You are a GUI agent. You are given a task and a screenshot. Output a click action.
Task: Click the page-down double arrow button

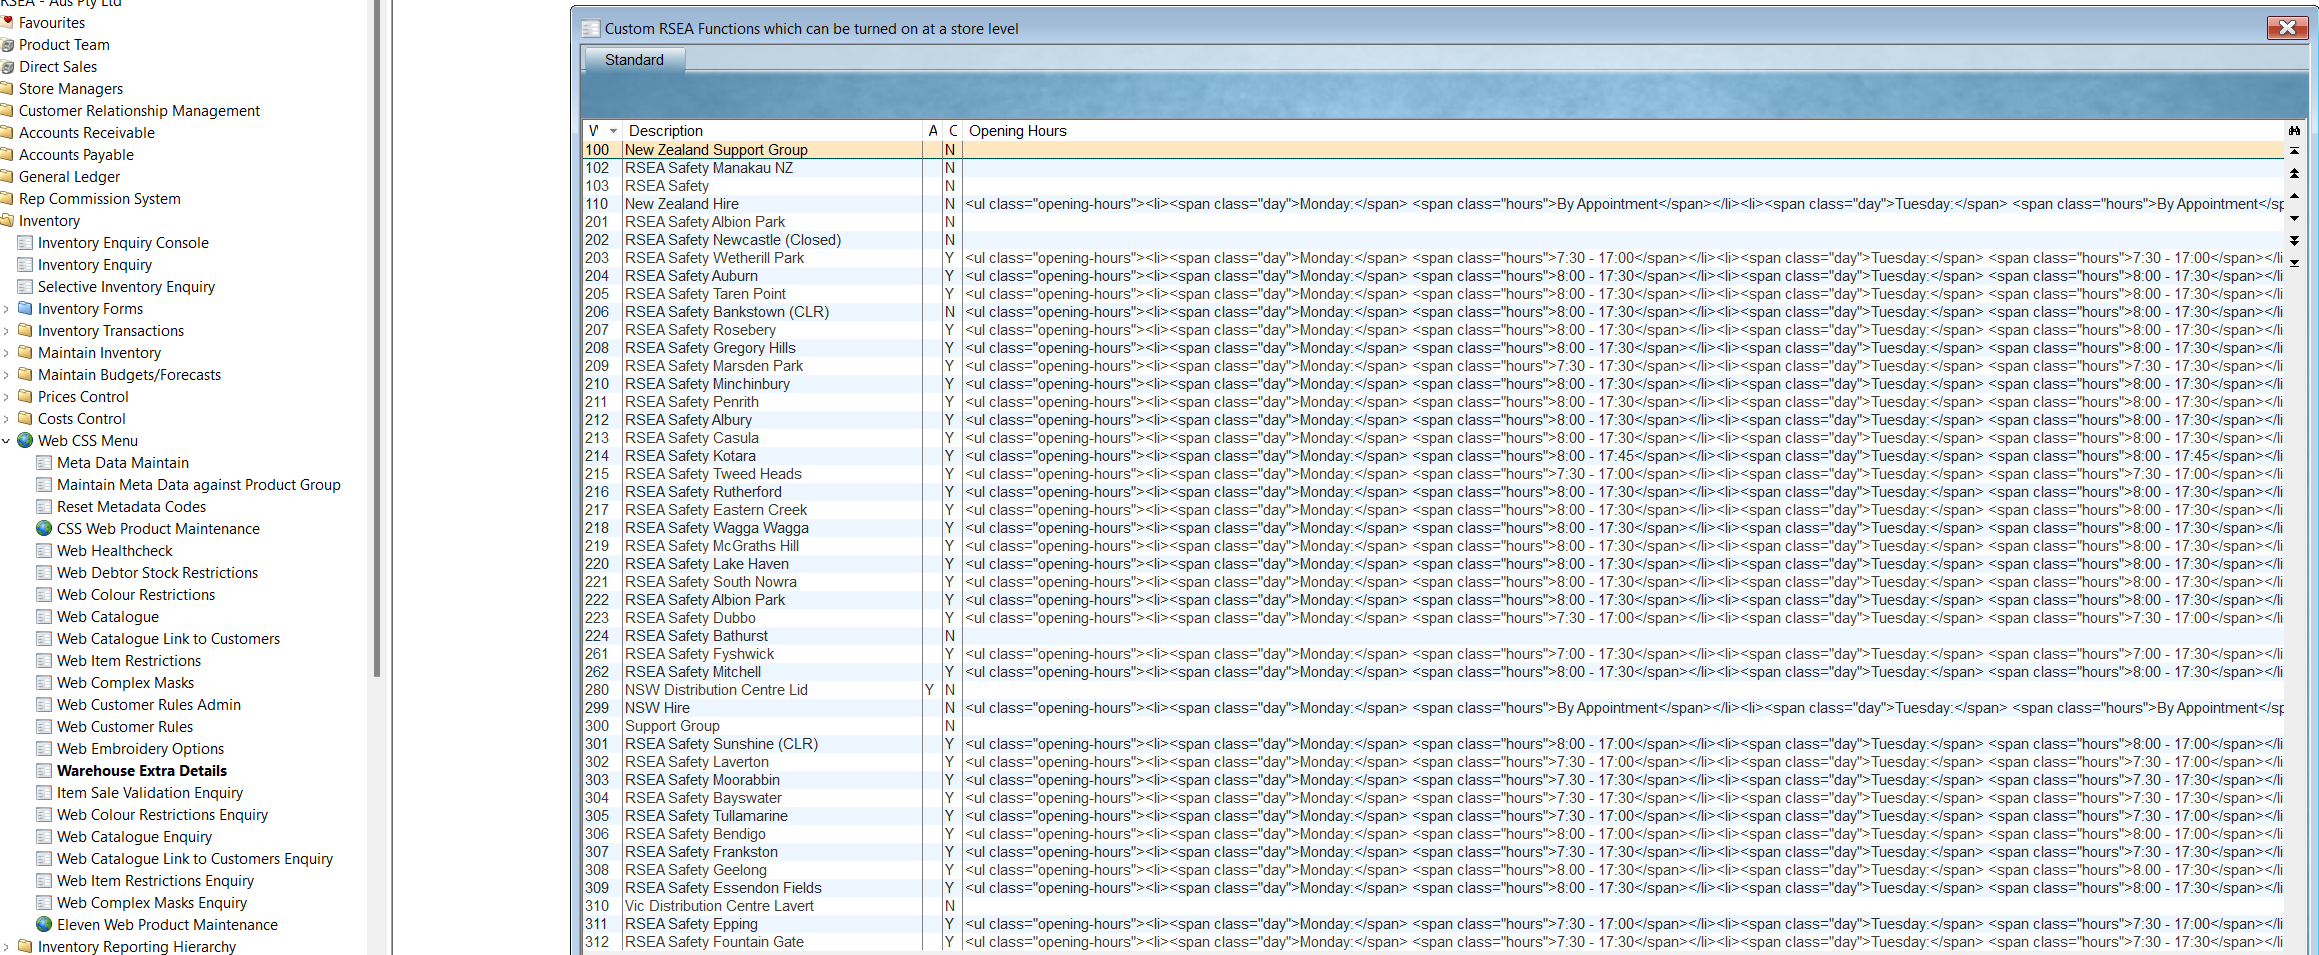click(x=2294, y=241)
